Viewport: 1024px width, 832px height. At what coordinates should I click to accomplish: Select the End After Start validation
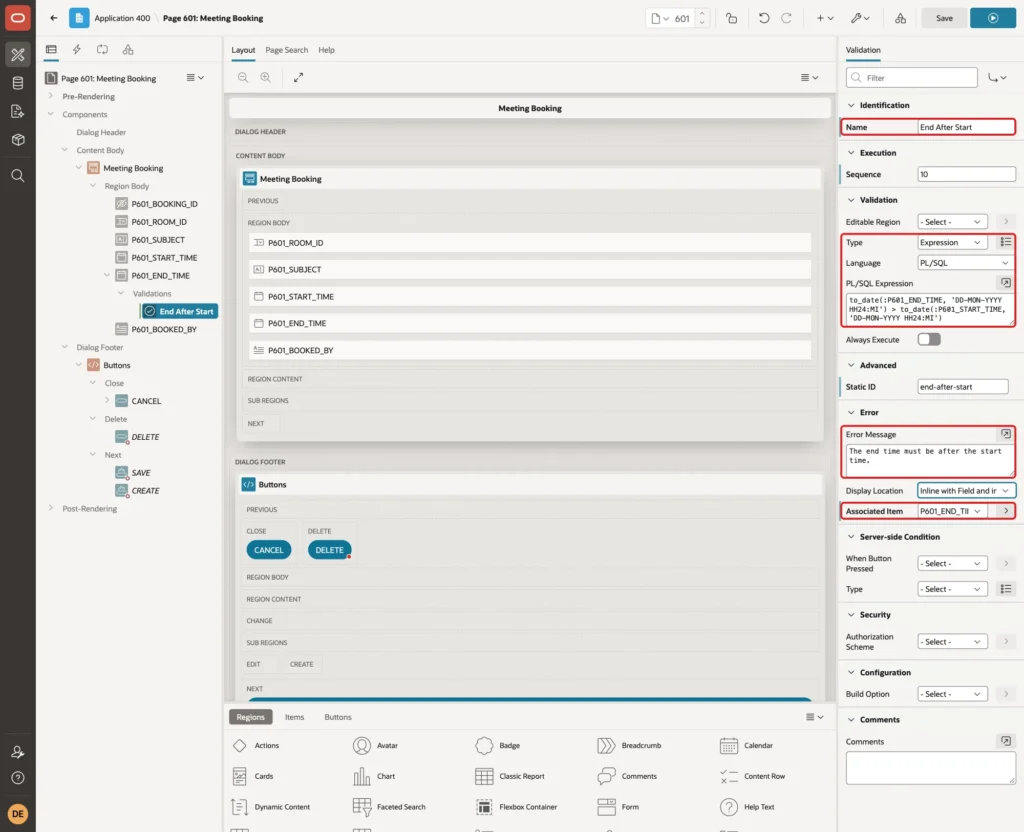tap(180, 312)
